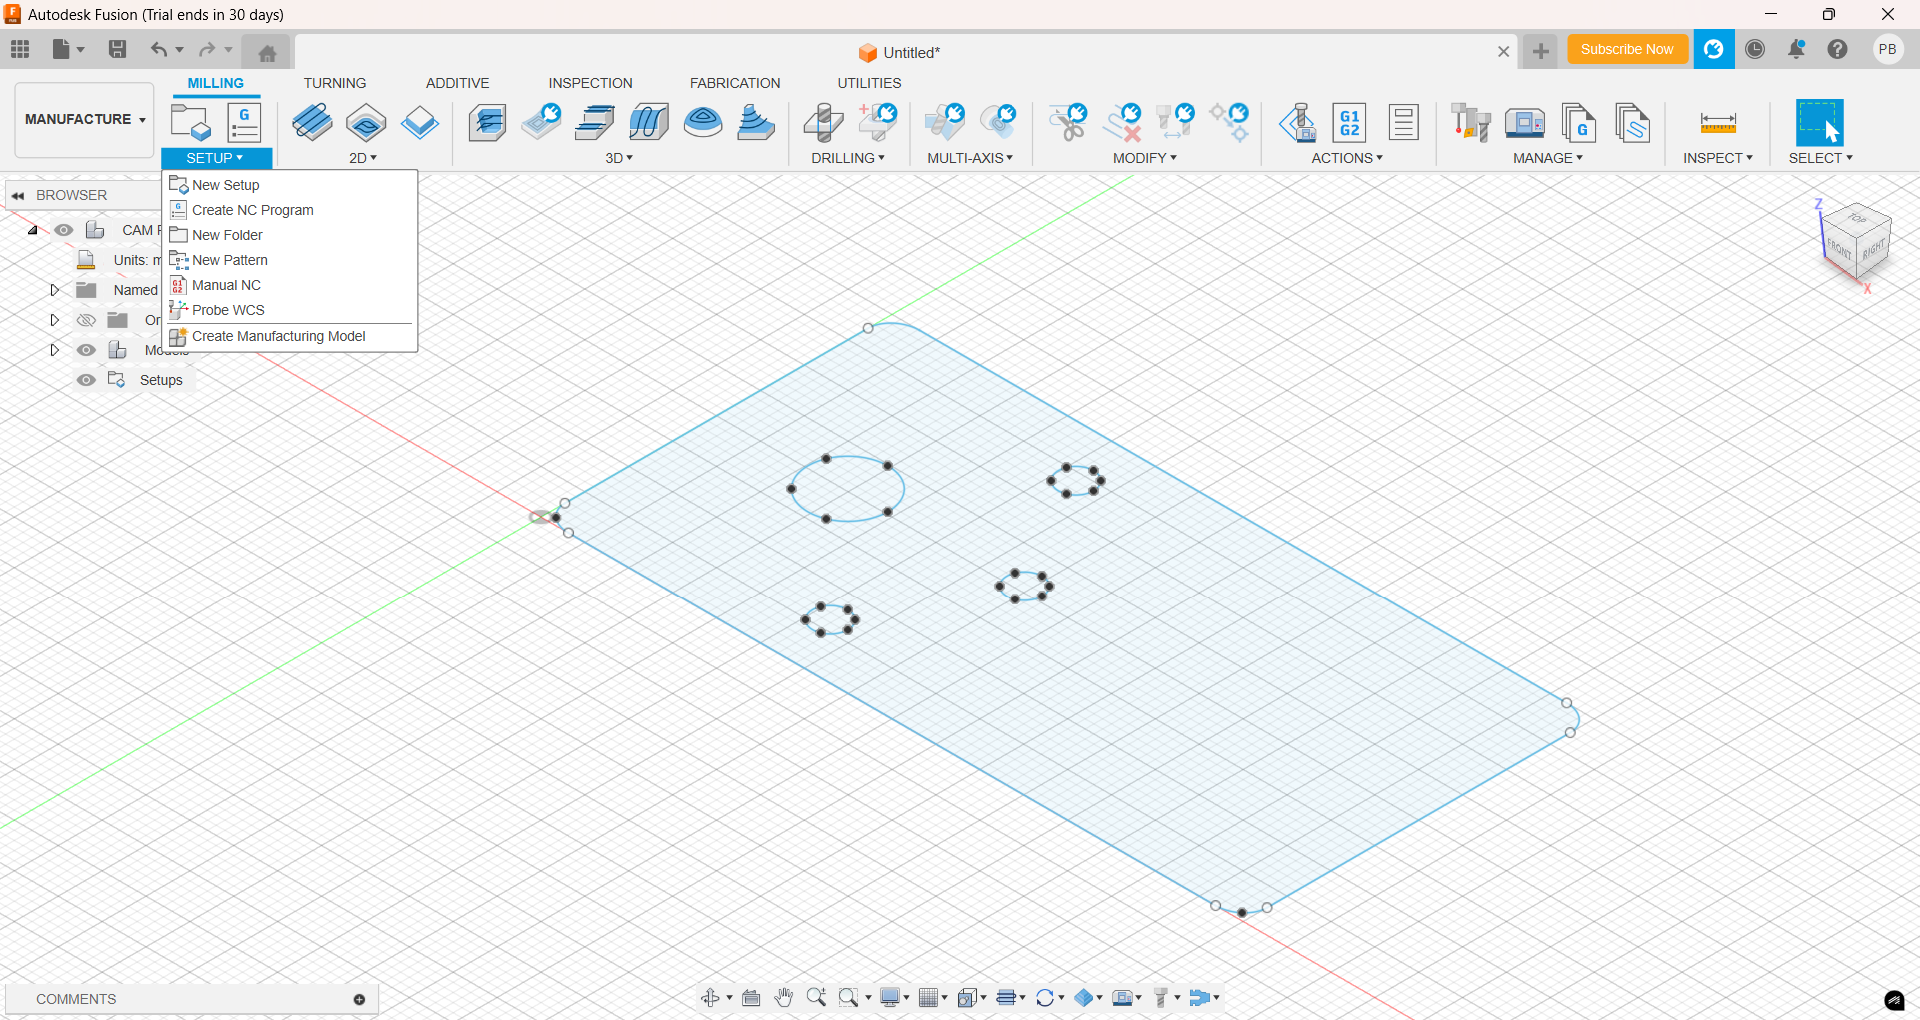The height and width of the screenshot is (1020, 1920).
Task: Click the NC Program toolbar icon
Action: click(244, 122)
